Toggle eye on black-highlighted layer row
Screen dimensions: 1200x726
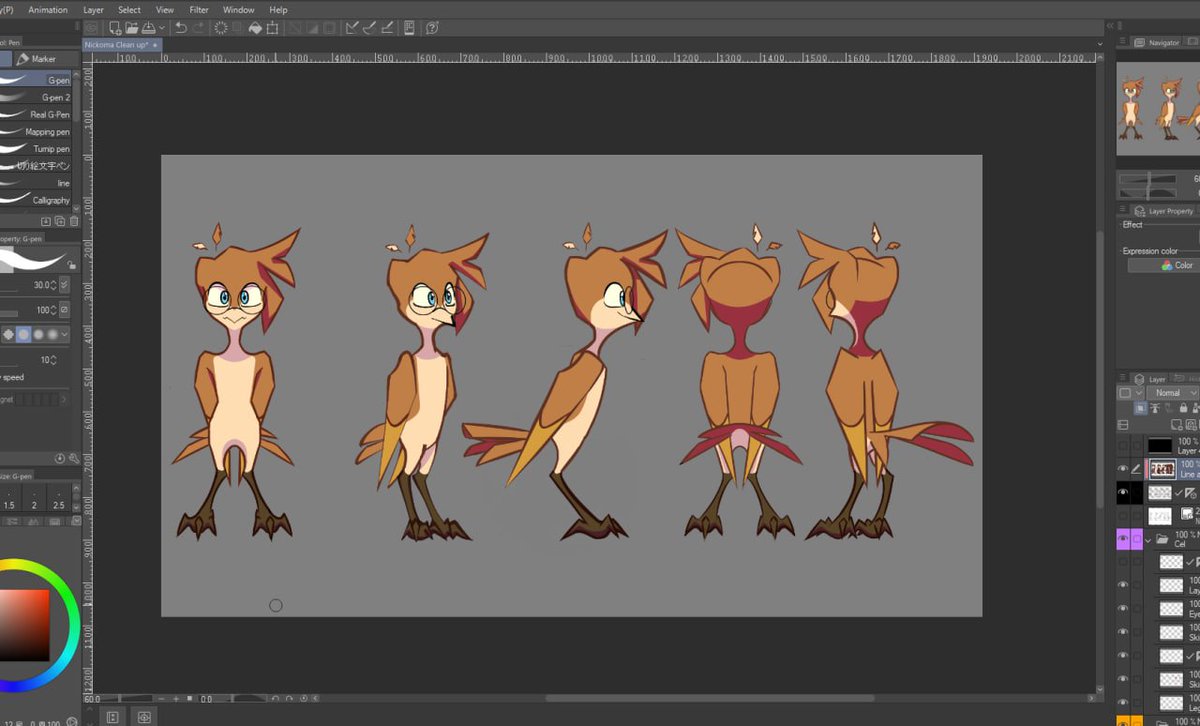click(1123, 492)
